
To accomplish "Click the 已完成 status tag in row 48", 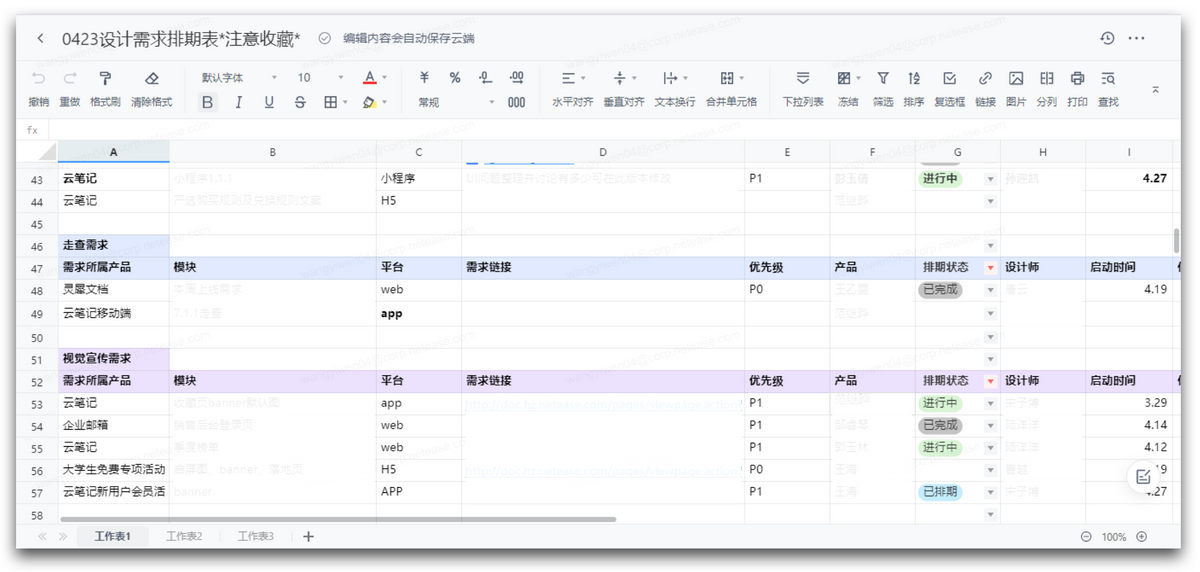I will coord(940,290).
